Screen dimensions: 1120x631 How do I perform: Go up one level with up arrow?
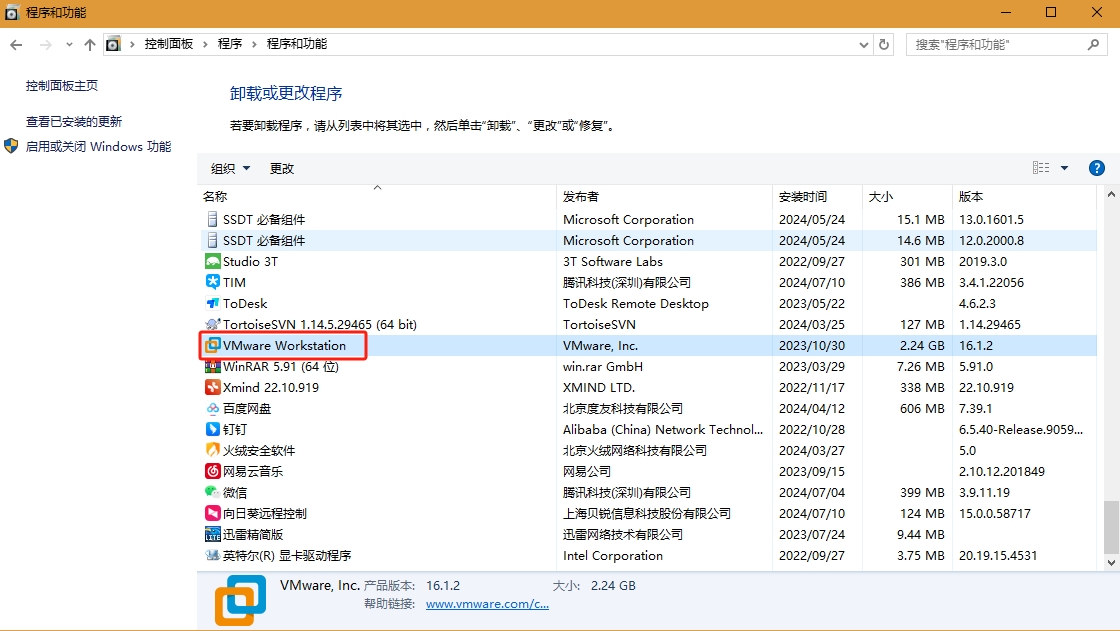coord(89,44)
